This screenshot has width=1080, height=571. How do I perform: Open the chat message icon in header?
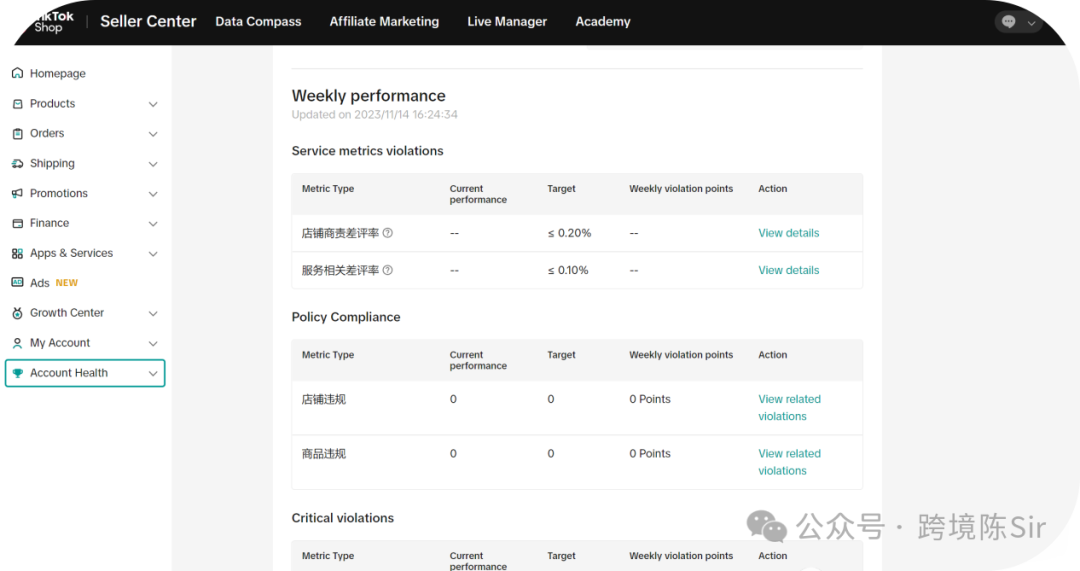[x=1008, y=22]
